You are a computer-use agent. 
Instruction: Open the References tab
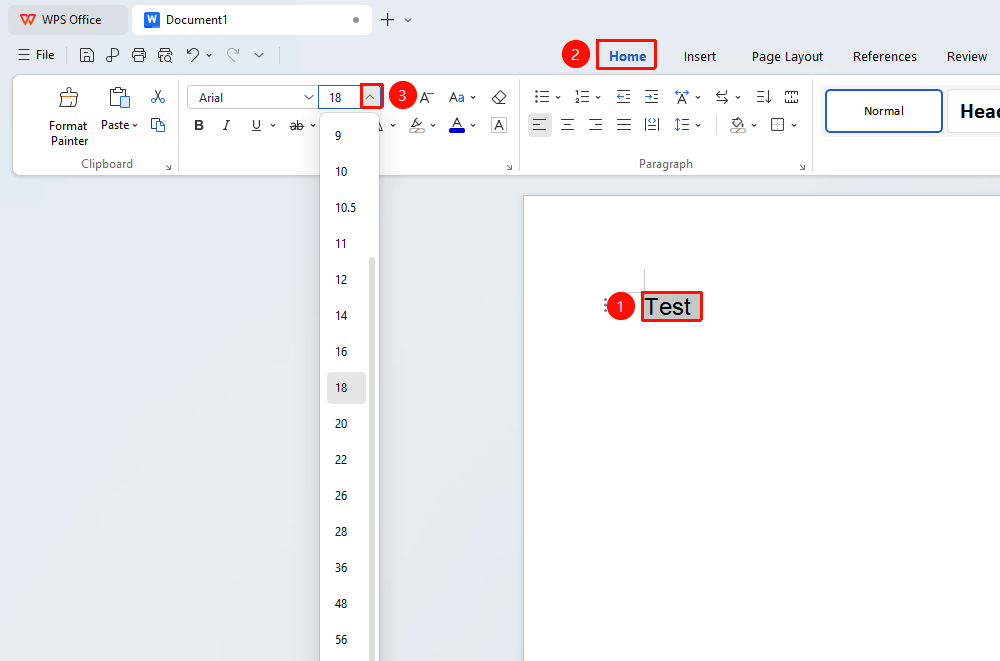pos(885,56)
